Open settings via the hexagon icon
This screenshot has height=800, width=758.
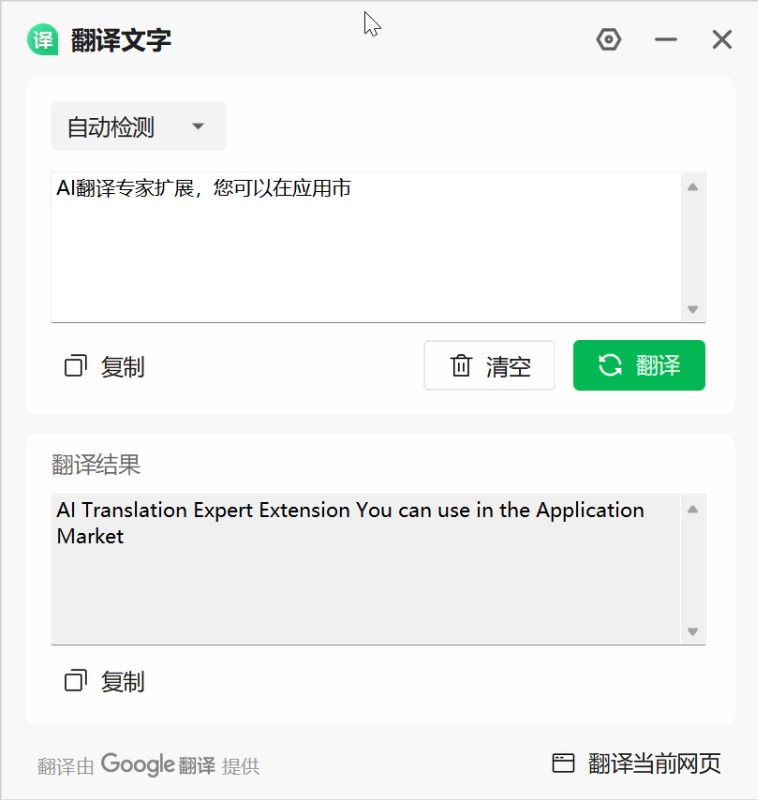click(608, 40)
